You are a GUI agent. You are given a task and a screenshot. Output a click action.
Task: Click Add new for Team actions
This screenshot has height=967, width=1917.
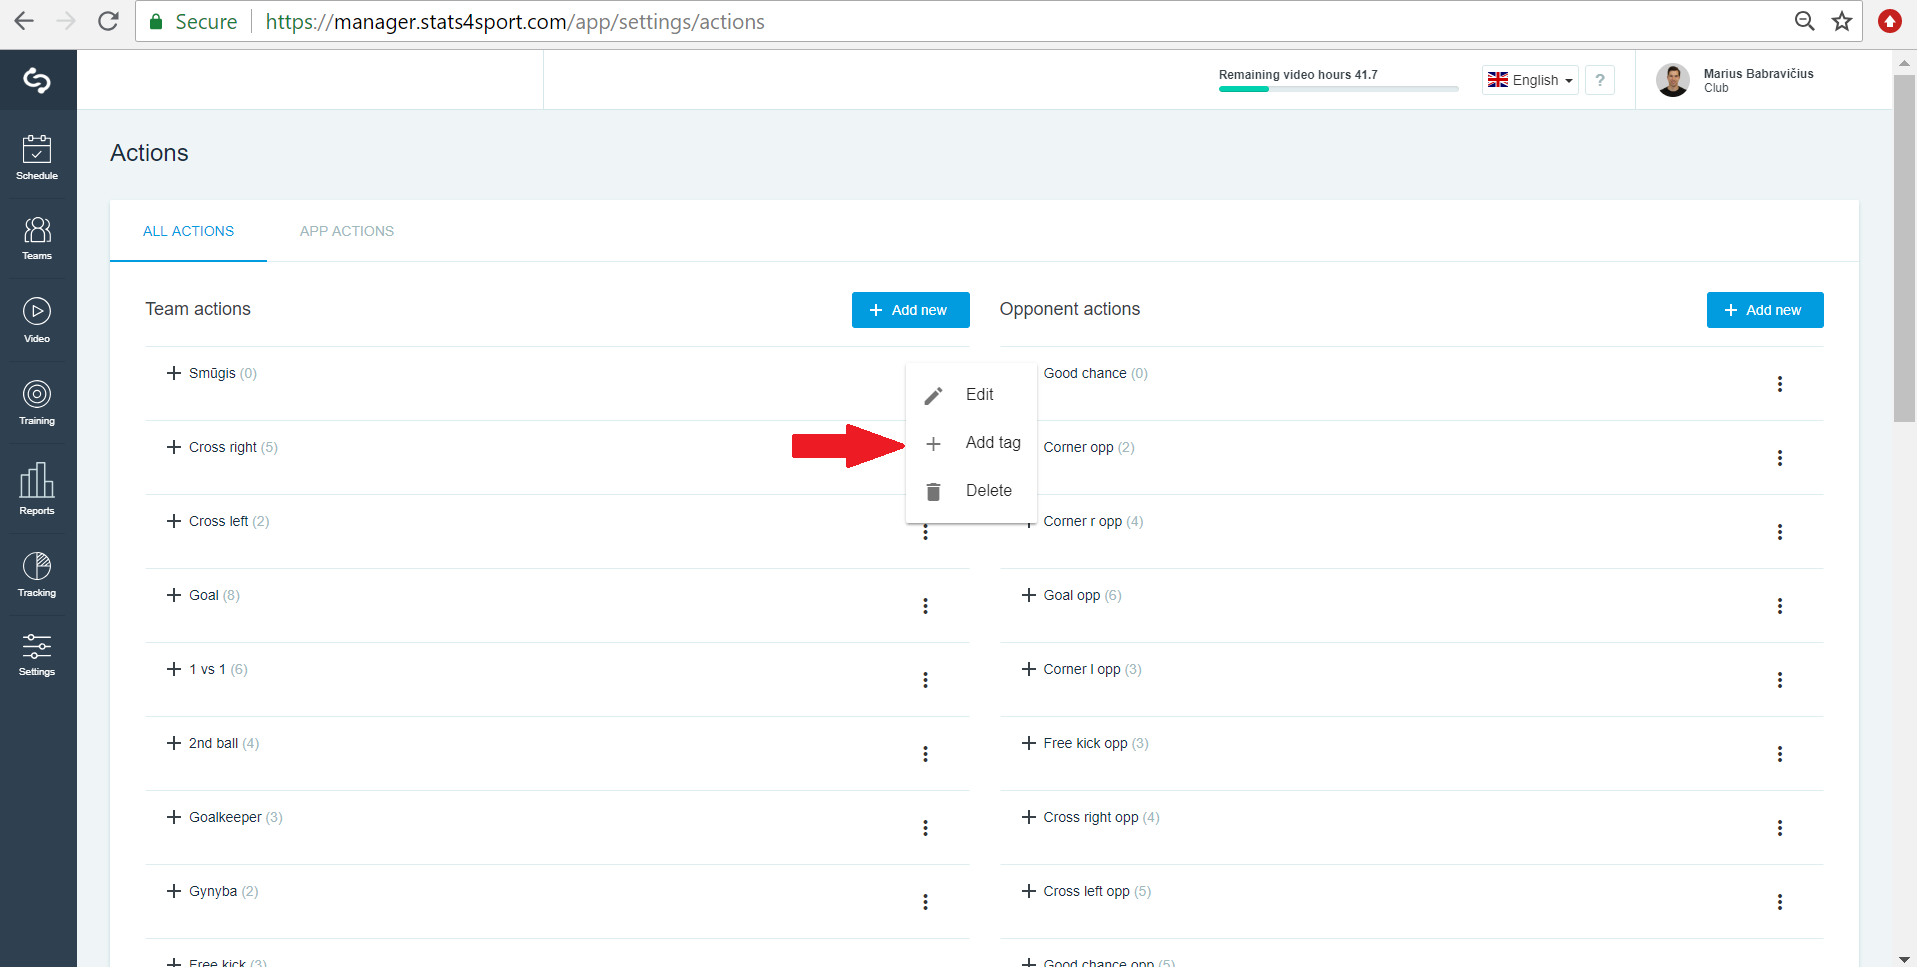910,310
